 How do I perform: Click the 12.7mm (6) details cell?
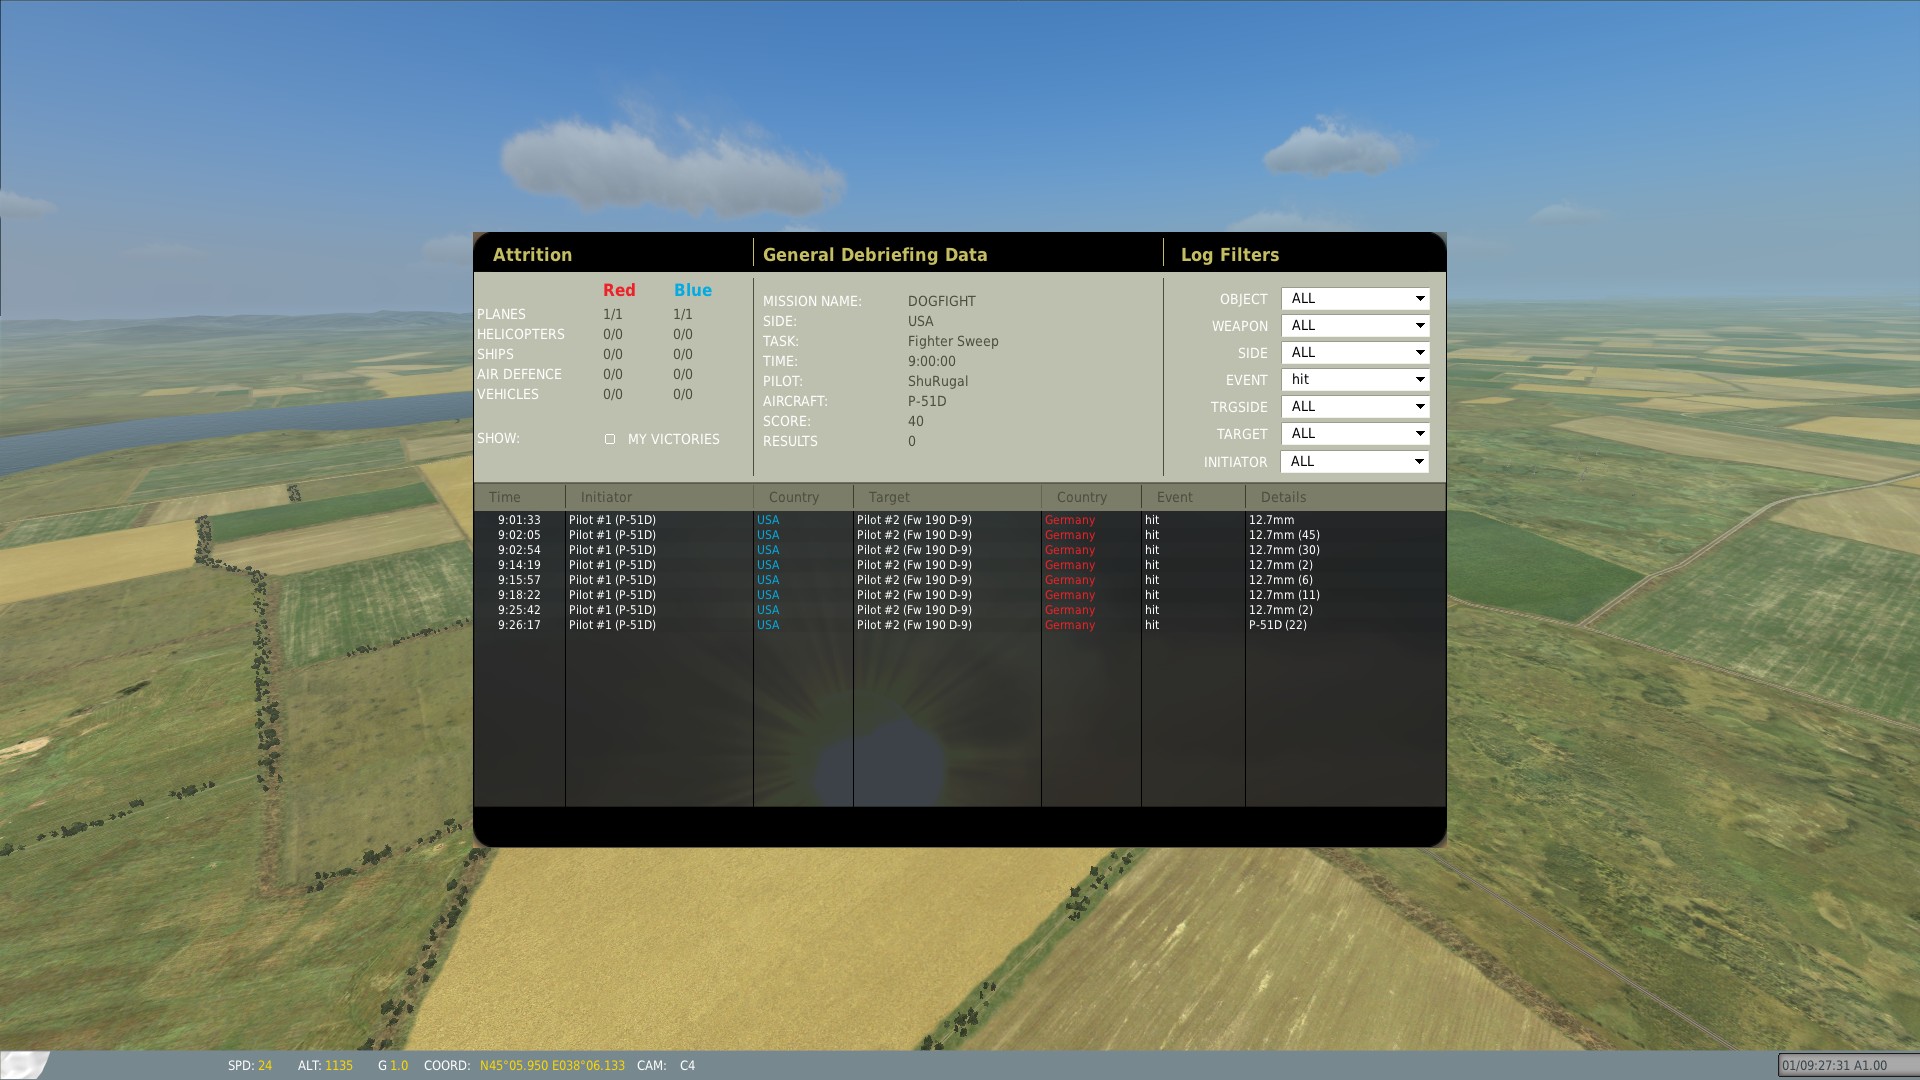pyautogui.click(x=1281, y=580)
